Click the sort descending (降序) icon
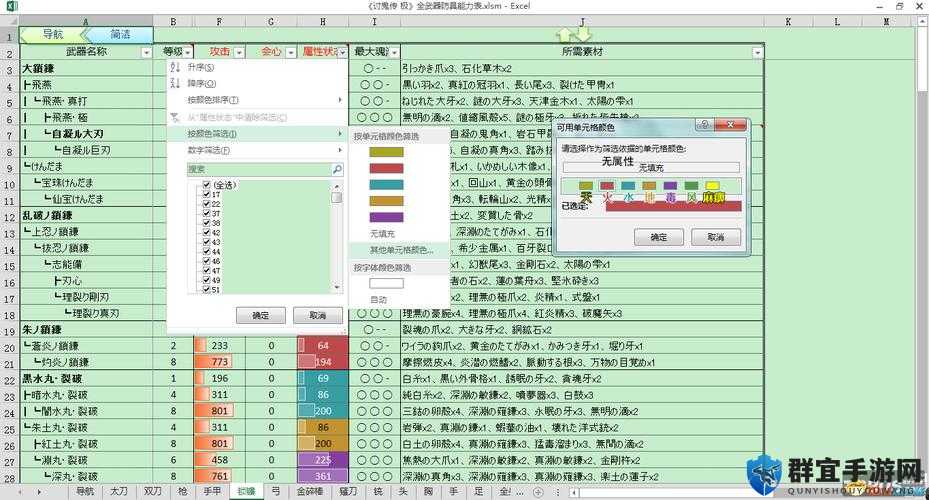929x500 pixels. click(175, 84)
